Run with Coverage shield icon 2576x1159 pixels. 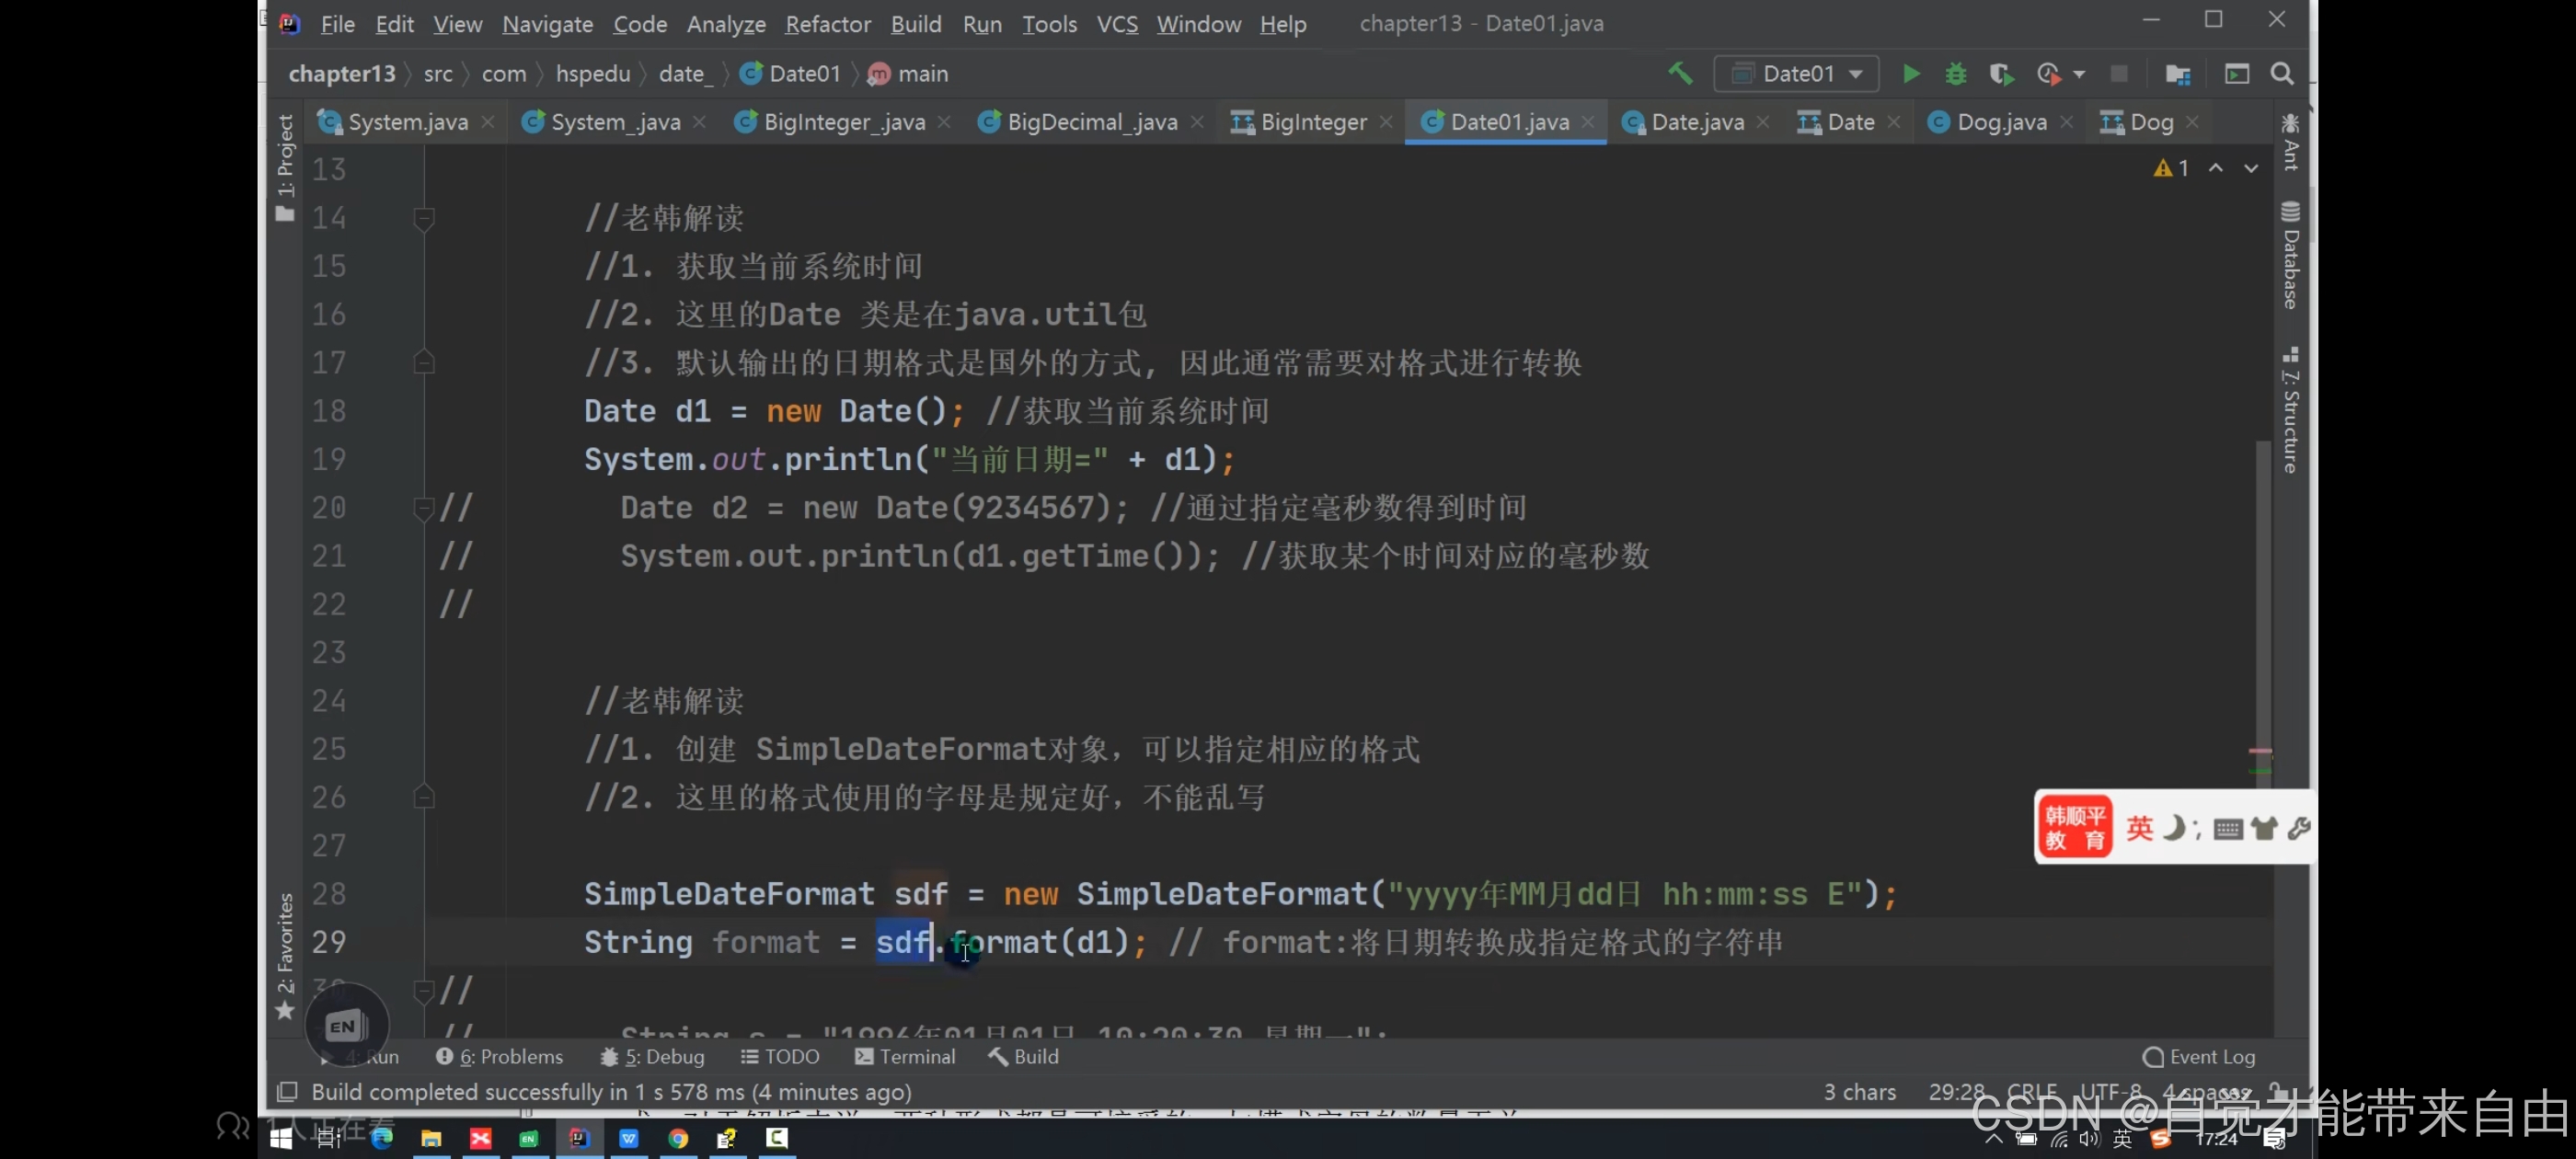click(x=2000, y=74)
